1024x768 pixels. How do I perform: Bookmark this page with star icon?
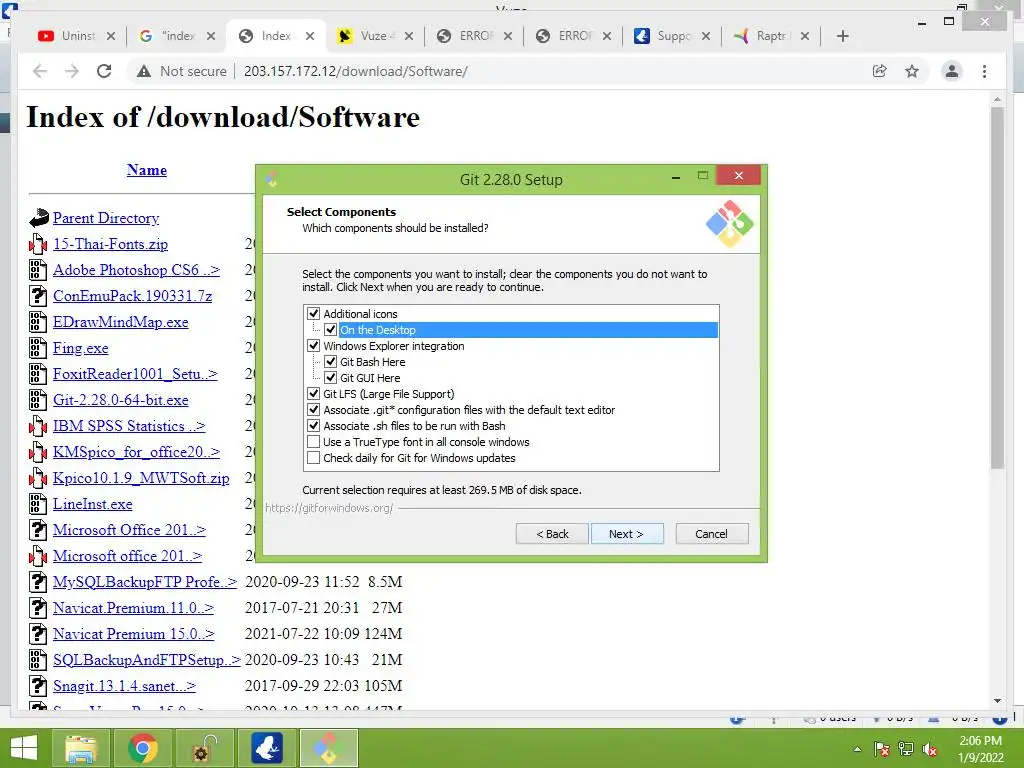(912, 71)
